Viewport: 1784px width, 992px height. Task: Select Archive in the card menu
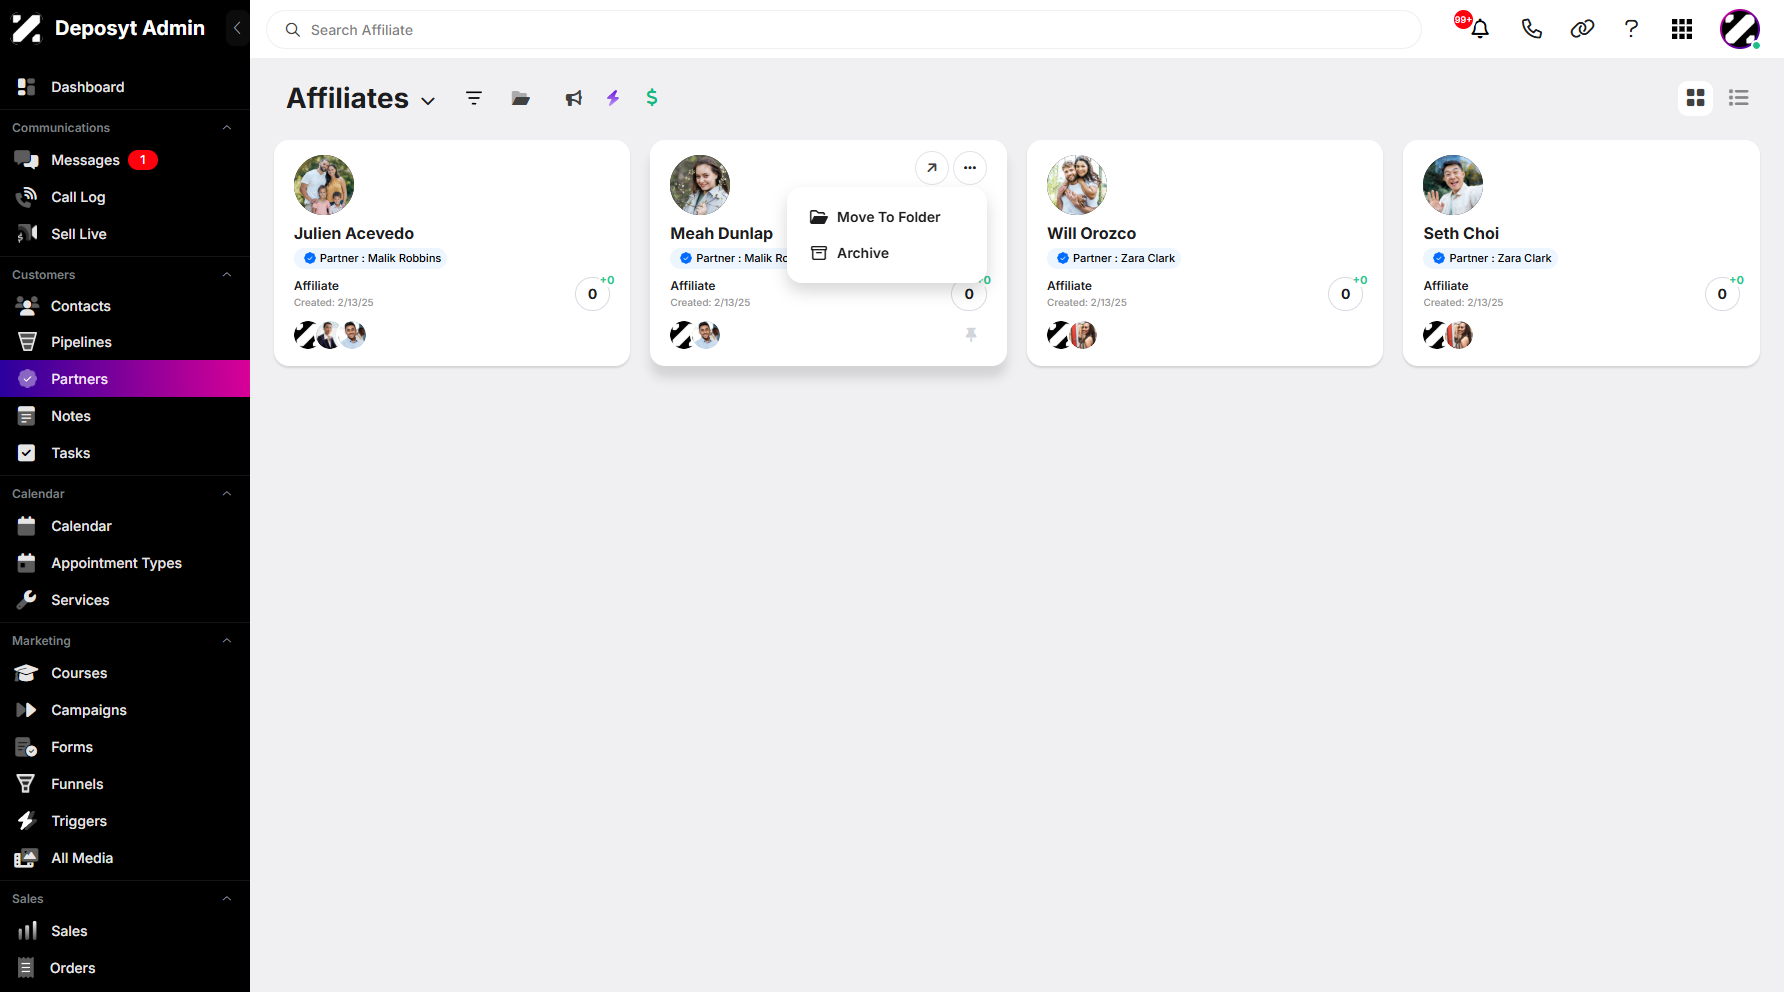pos(887,253)
